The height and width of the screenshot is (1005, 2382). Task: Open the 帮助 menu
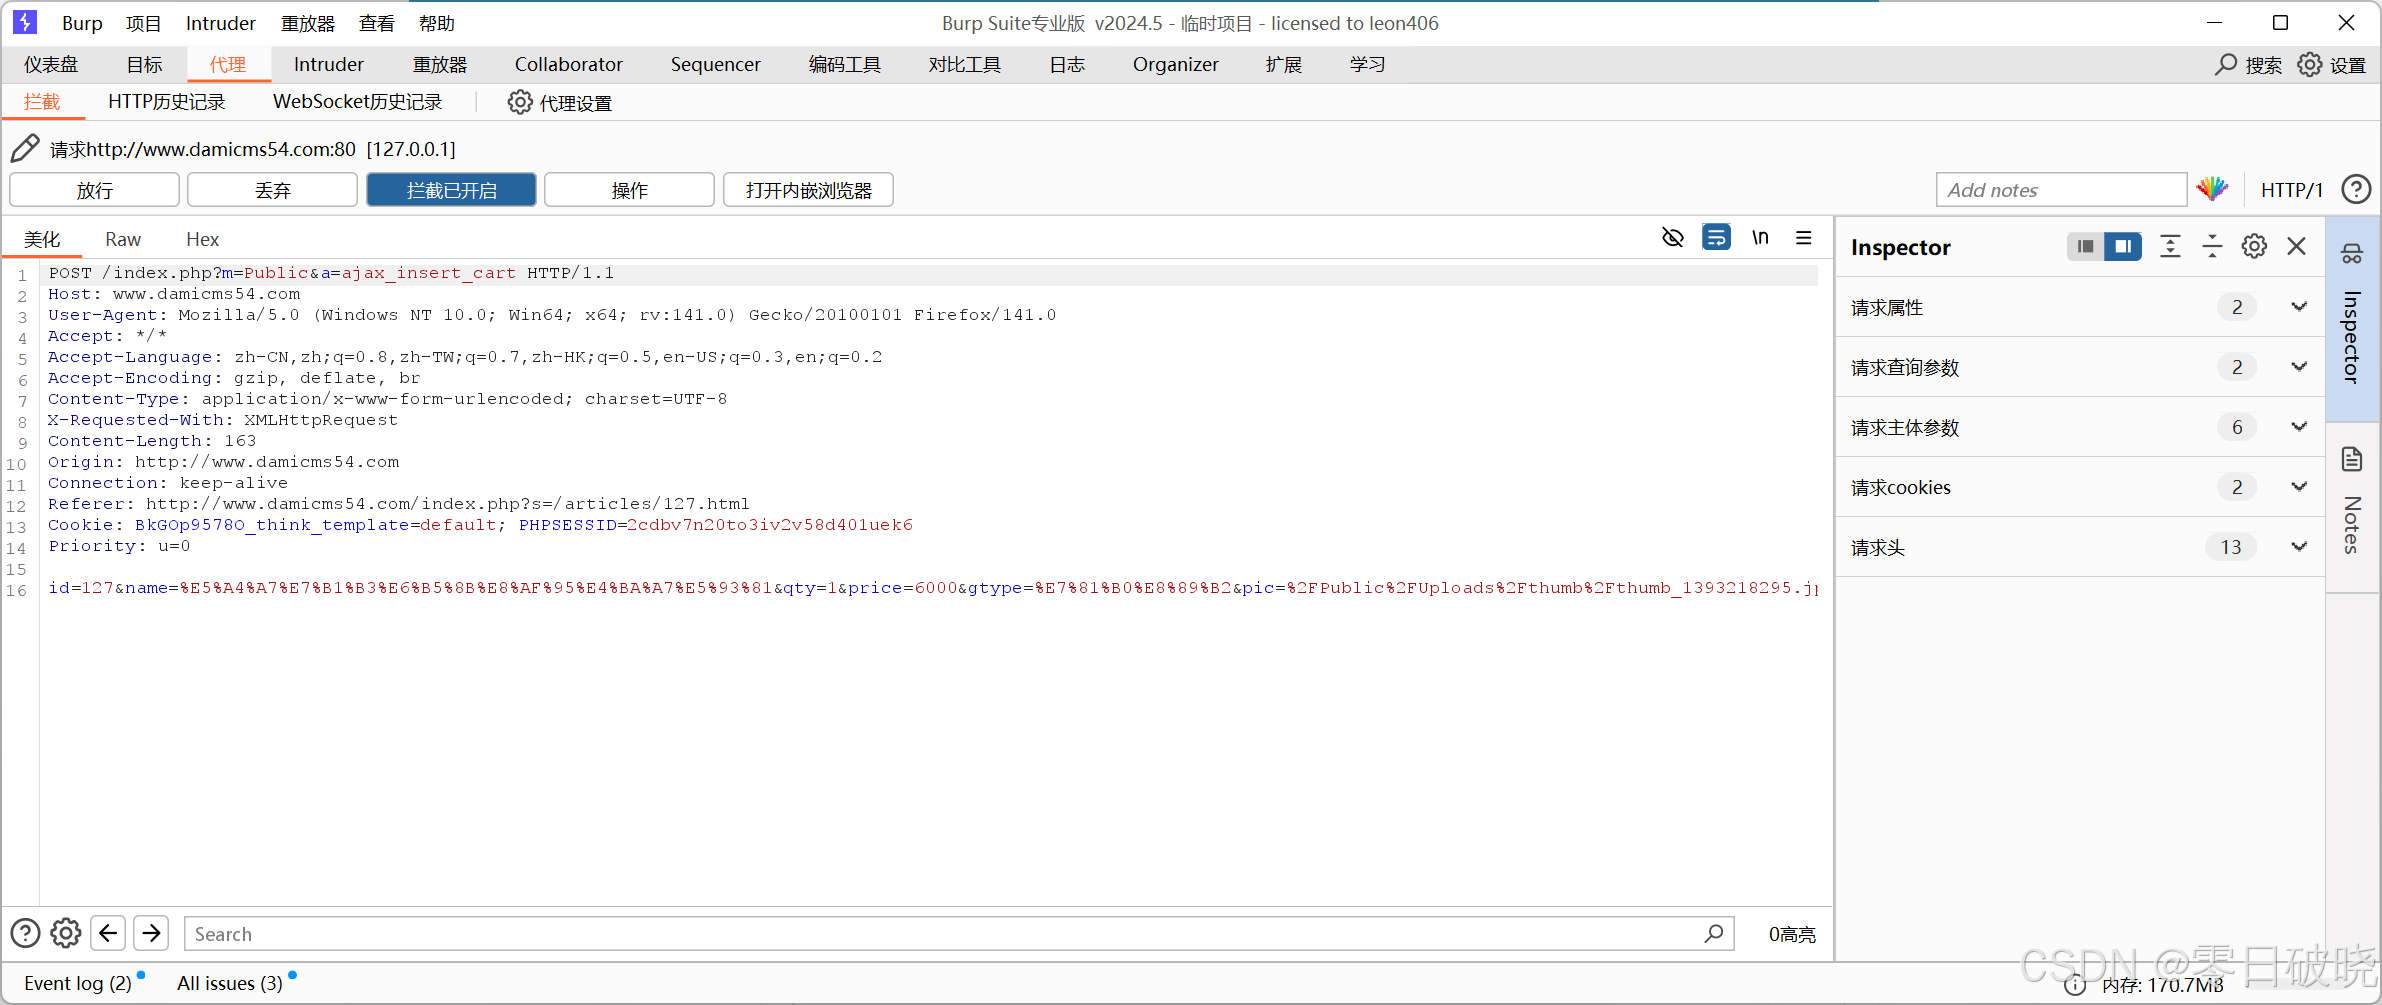436,23
